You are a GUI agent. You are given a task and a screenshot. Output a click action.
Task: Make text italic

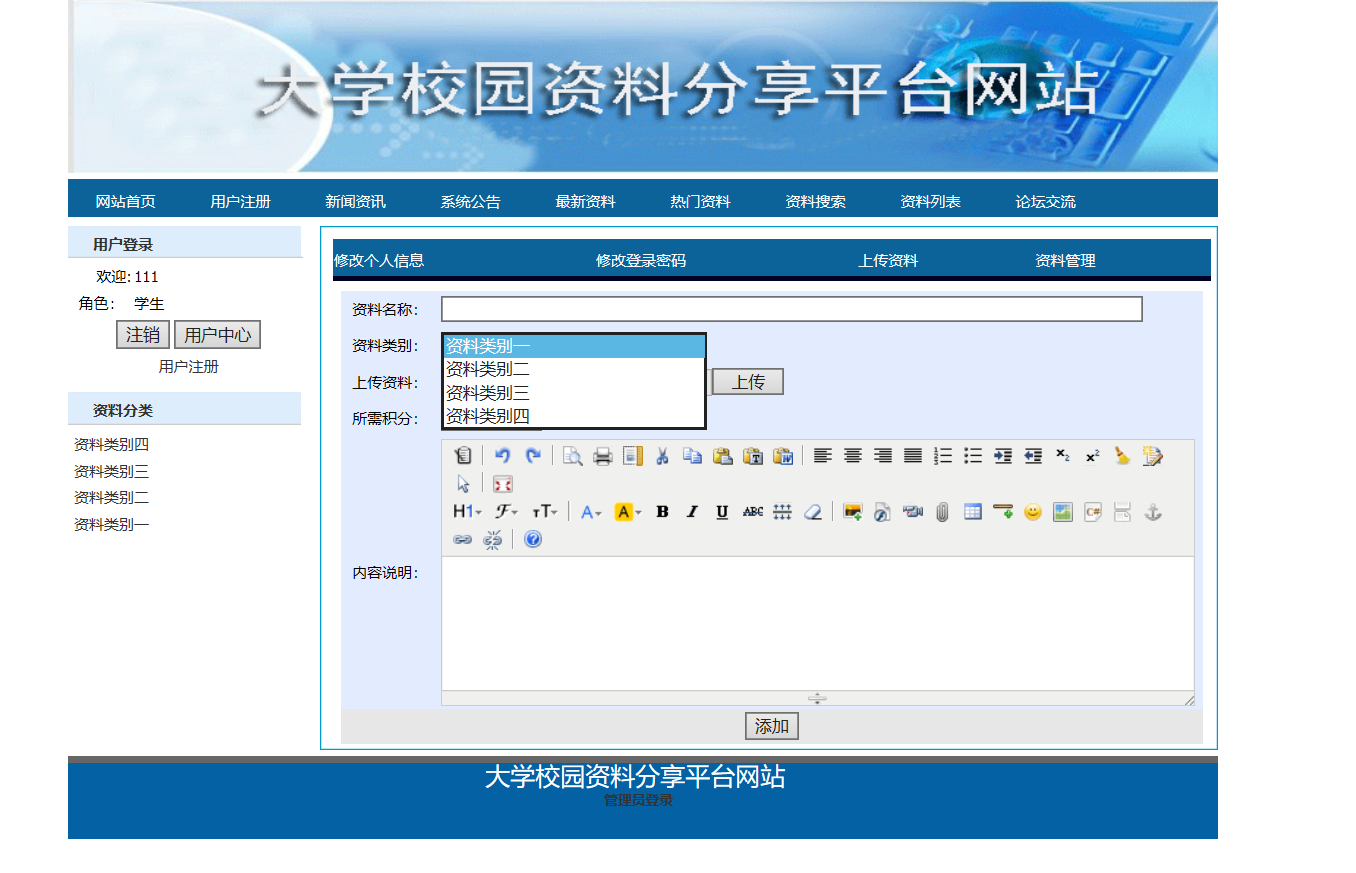[692, 512]
